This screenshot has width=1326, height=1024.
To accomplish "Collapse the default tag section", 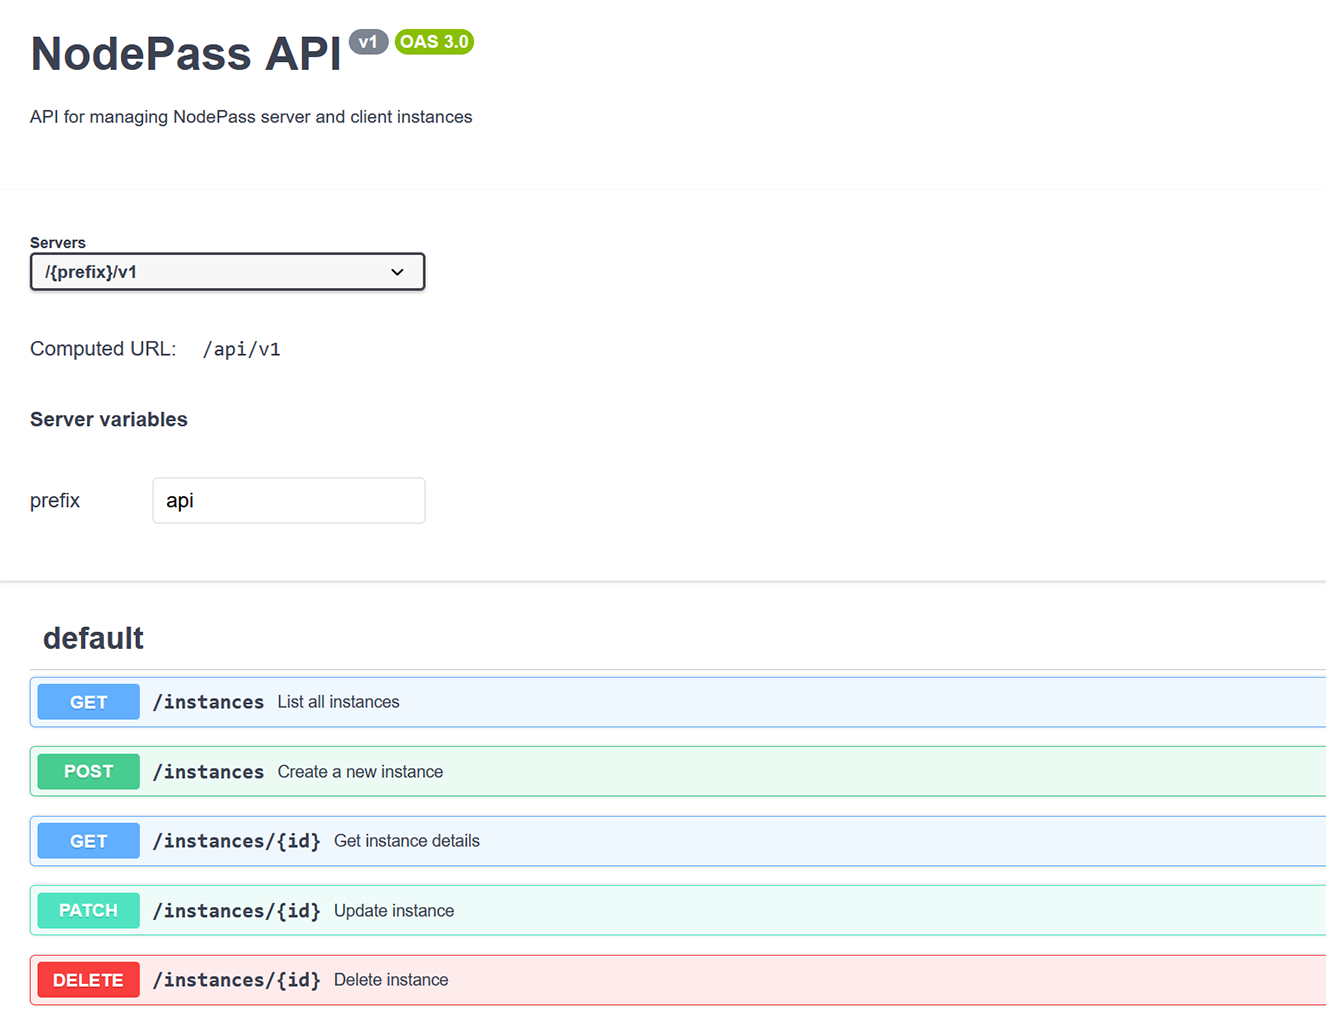I will (93, 638).
